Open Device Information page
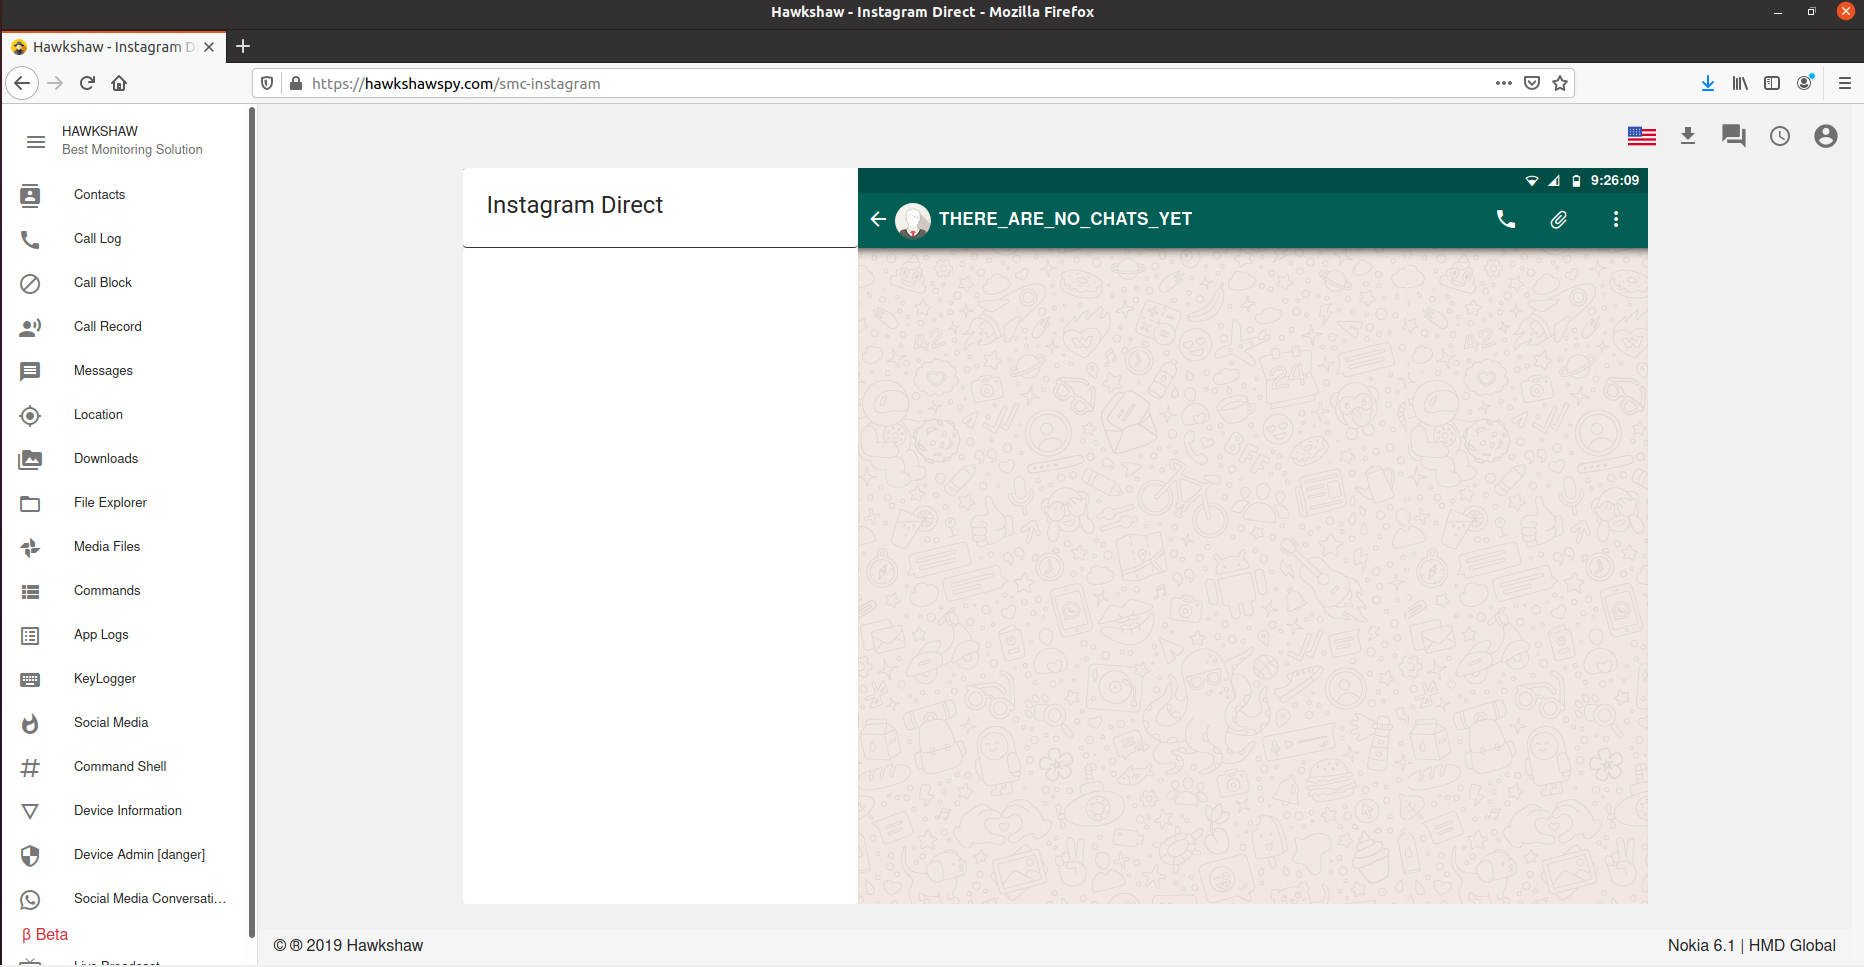The width and height of the screenshot is (1864, 967). click(x=128, y=811)
